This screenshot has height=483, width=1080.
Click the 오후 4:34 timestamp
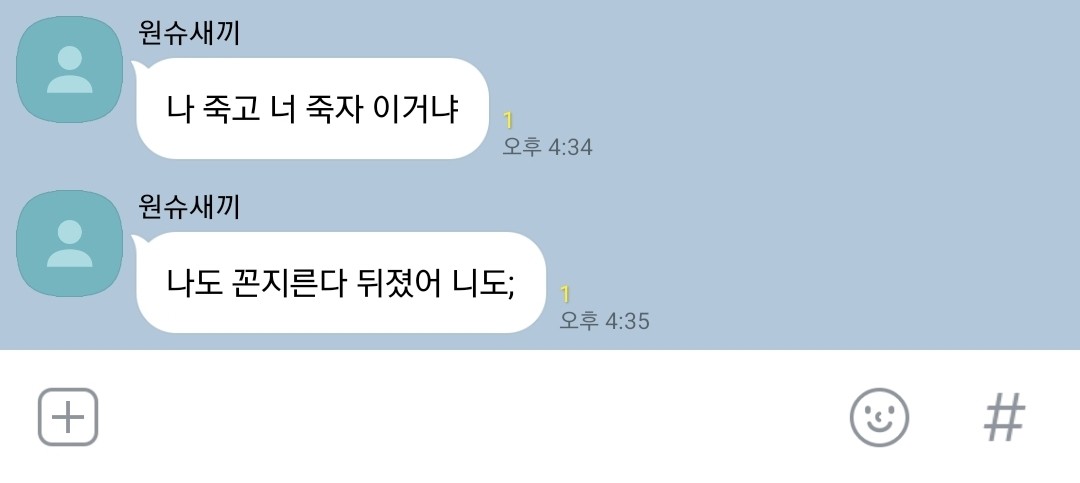coord(547,147)
